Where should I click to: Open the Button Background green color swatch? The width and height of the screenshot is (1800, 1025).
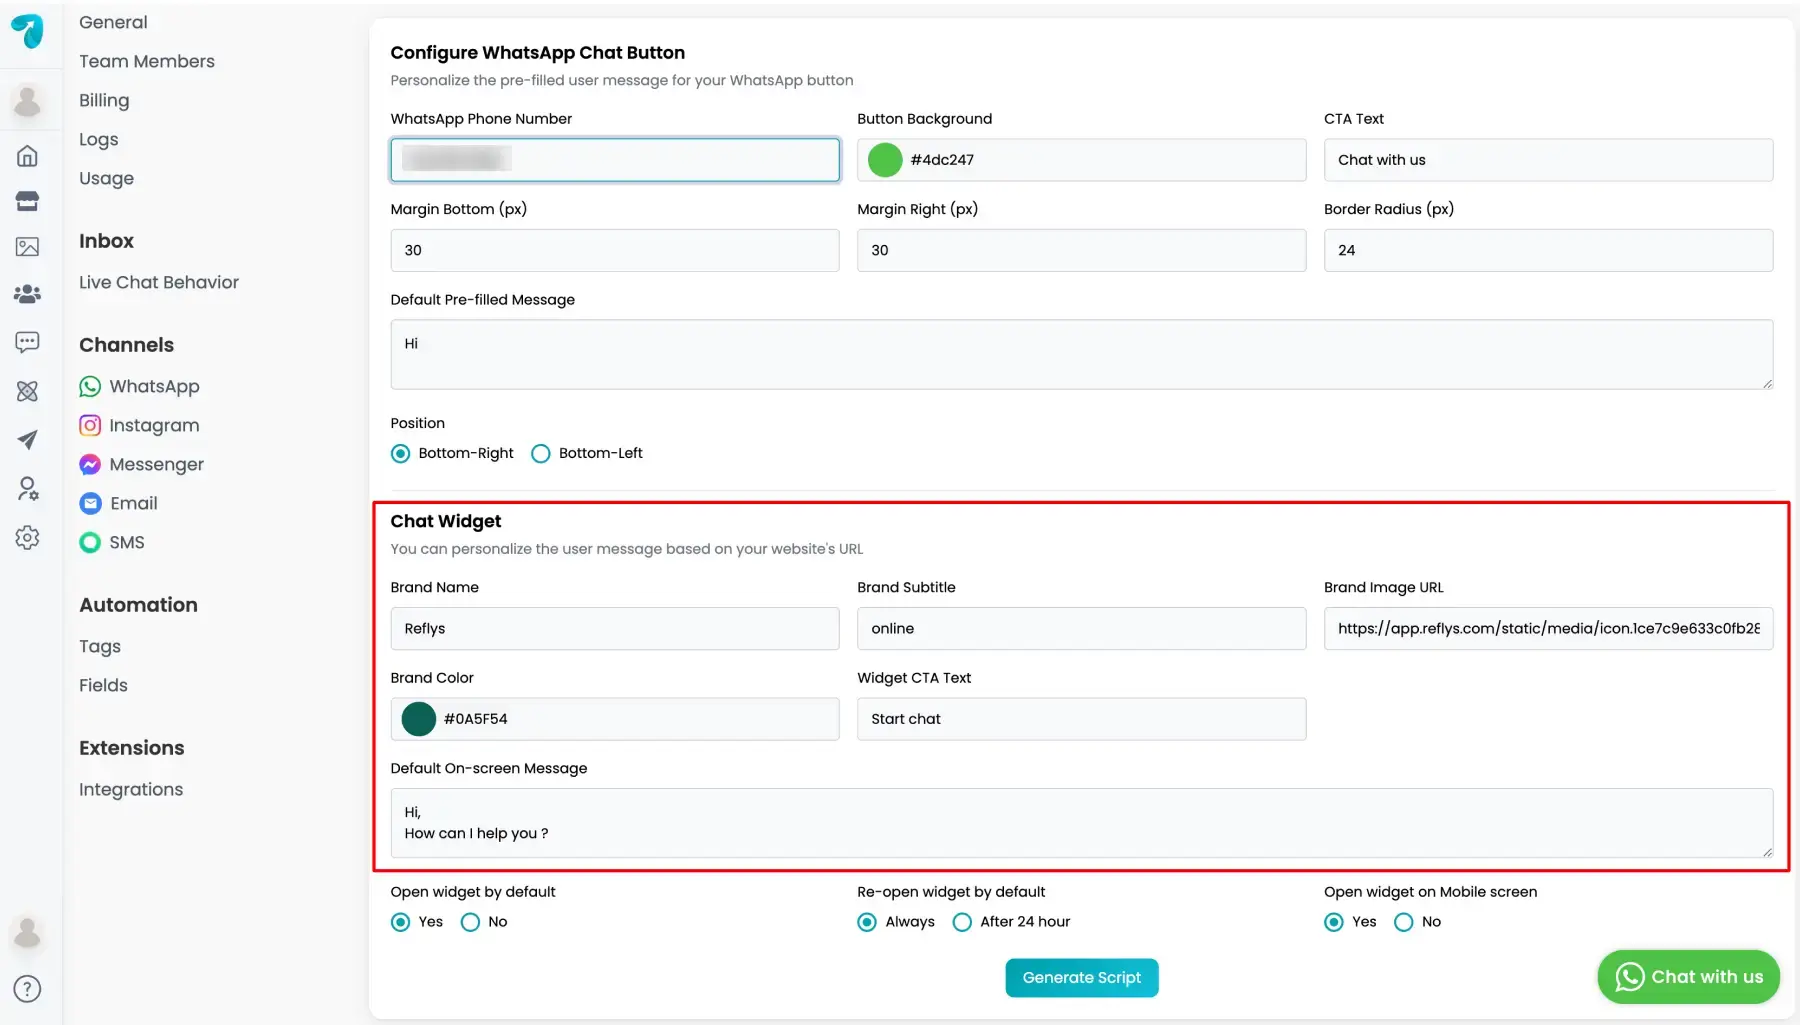(x=885, y=160)
